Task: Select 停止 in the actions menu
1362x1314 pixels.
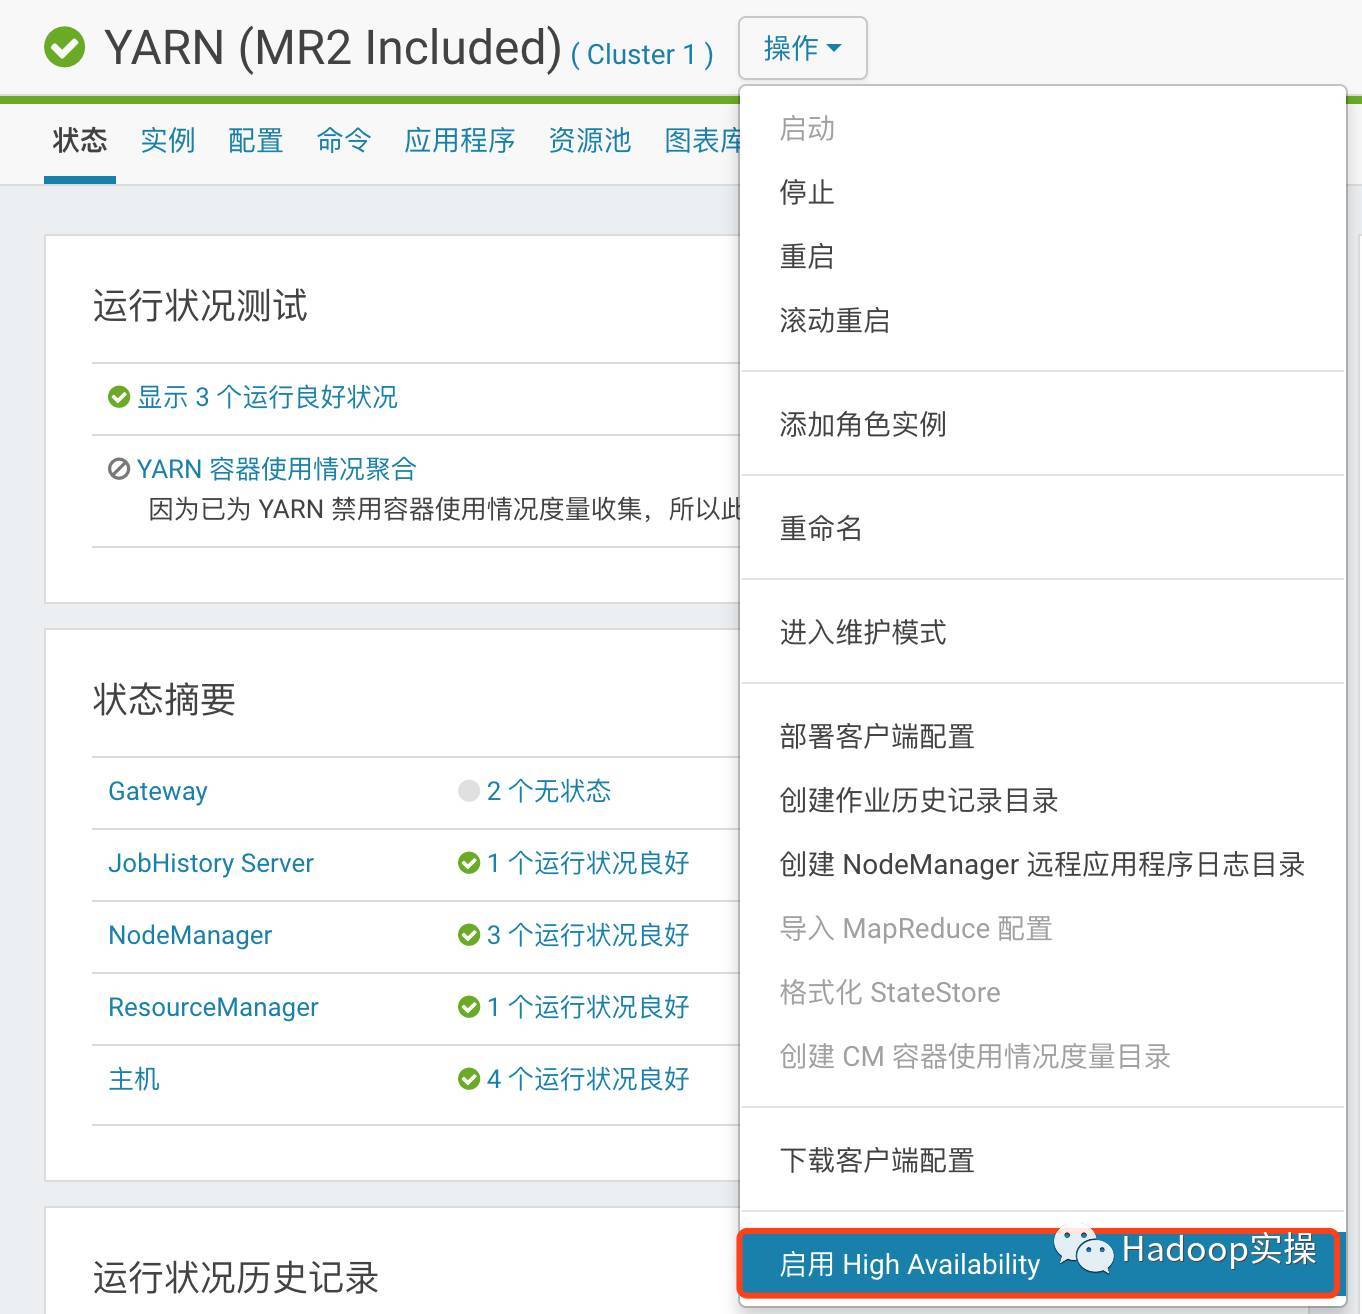Action: point(1043,192)
